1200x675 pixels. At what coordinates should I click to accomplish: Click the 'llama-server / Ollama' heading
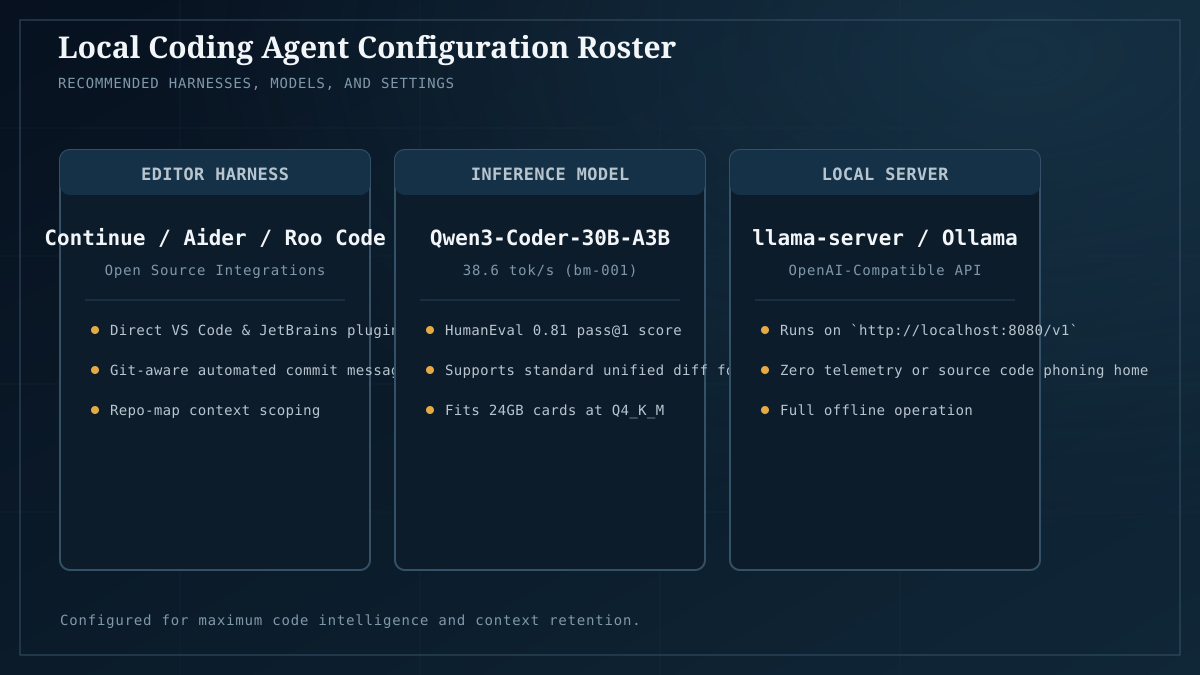[x=885, y=238]
